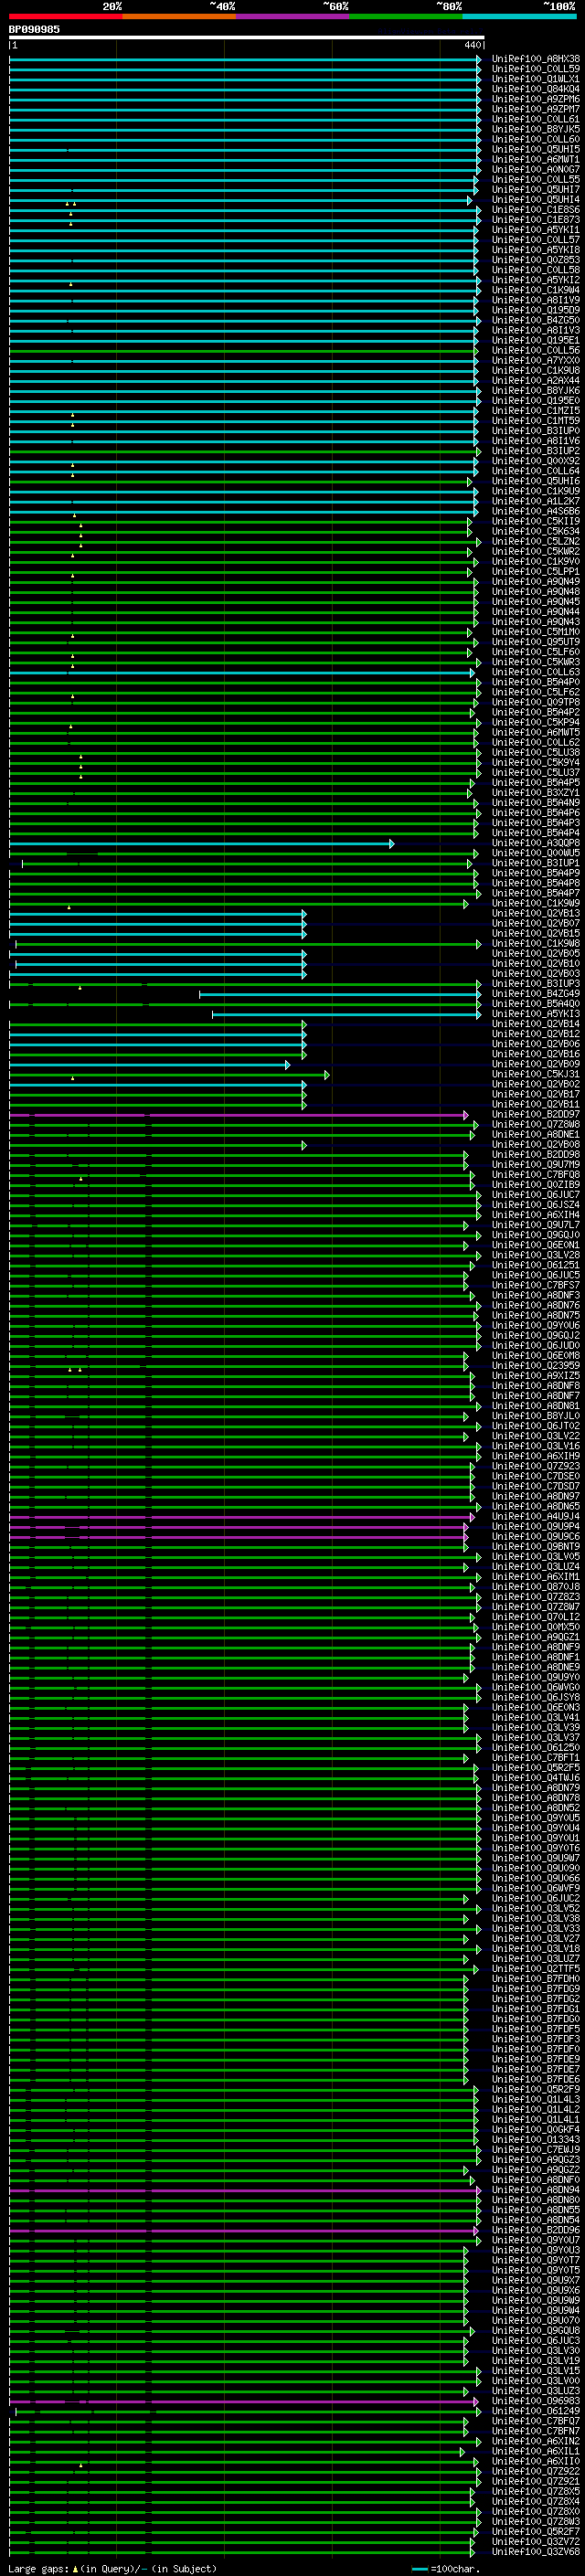Select hit UniRef100_C1K9W9
Image resolution: width=585 pixels, height=2576 pixels.
[x=536, y=903]
